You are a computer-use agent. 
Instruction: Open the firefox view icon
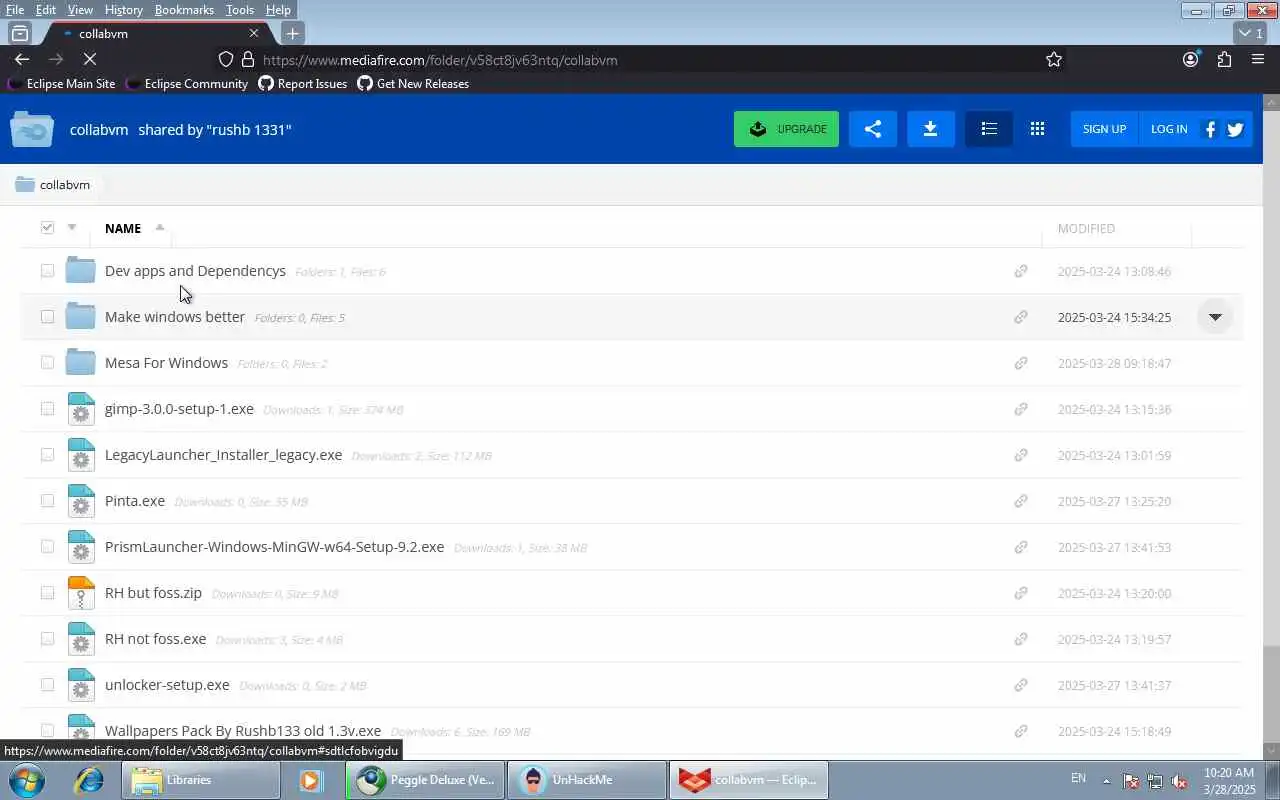pyautogui.click(x=19, y=33)
